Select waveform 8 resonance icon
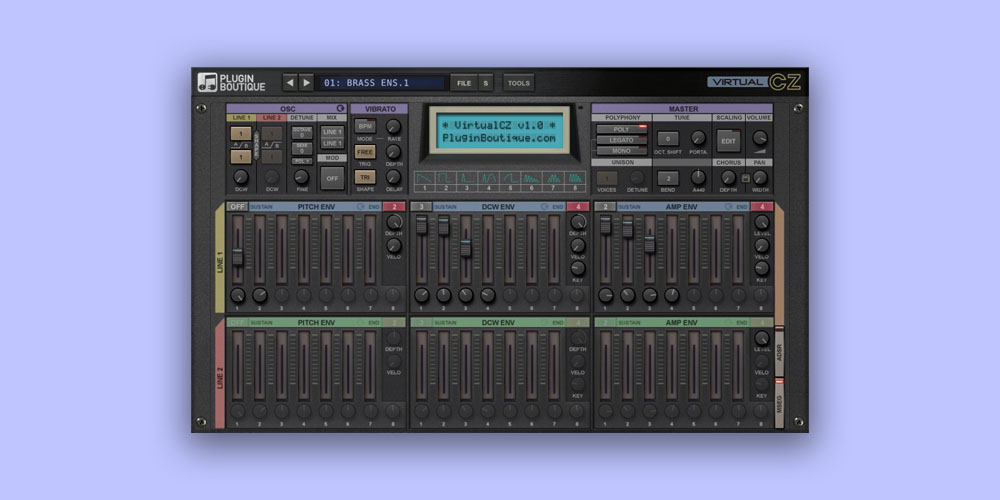Screen dimensions: 1000x500 (x=575, y=181)
